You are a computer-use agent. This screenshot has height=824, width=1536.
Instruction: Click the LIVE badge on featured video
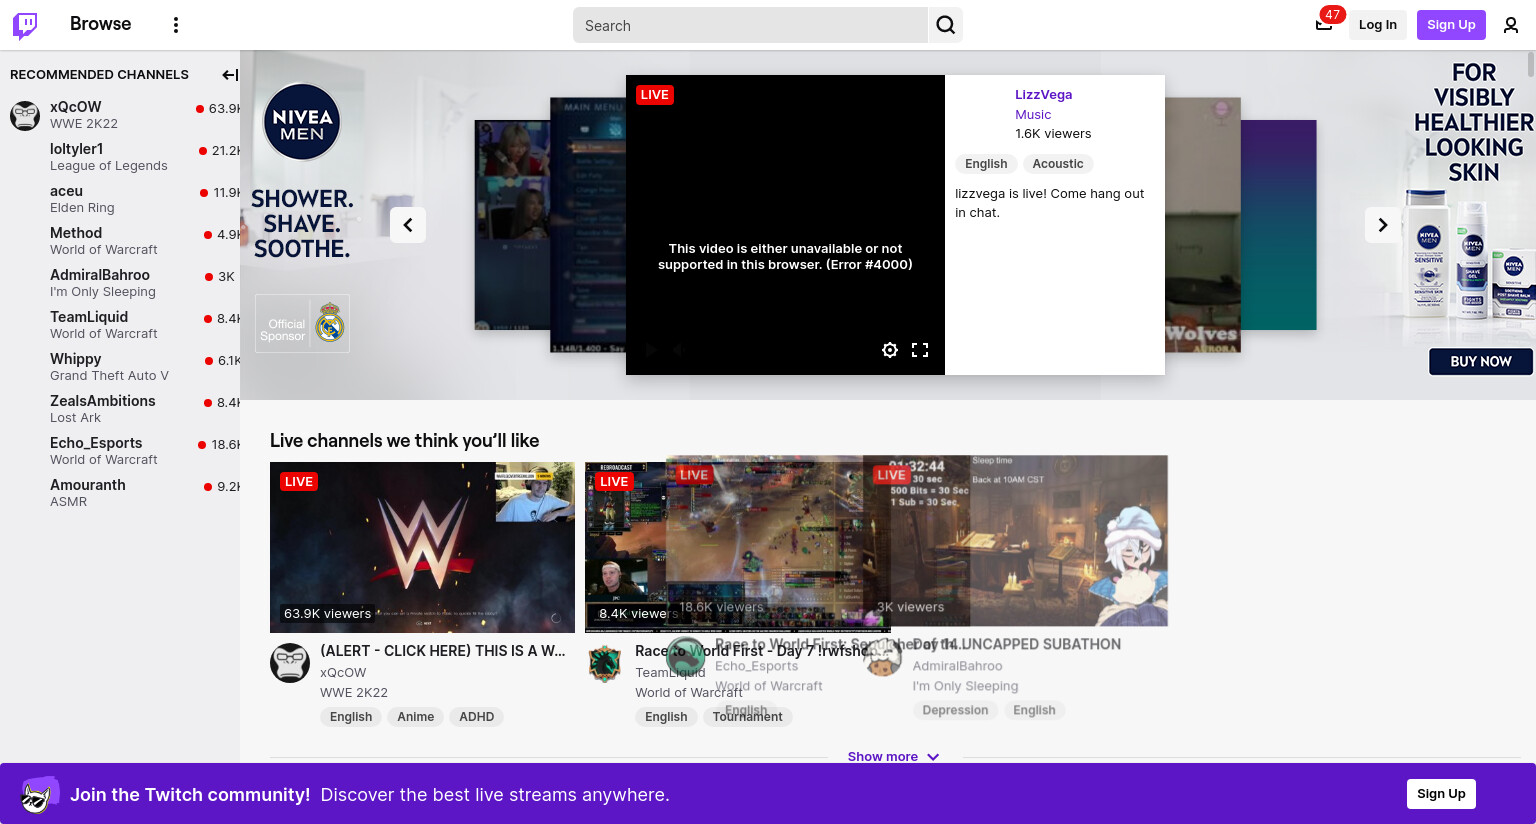[655, 95]
